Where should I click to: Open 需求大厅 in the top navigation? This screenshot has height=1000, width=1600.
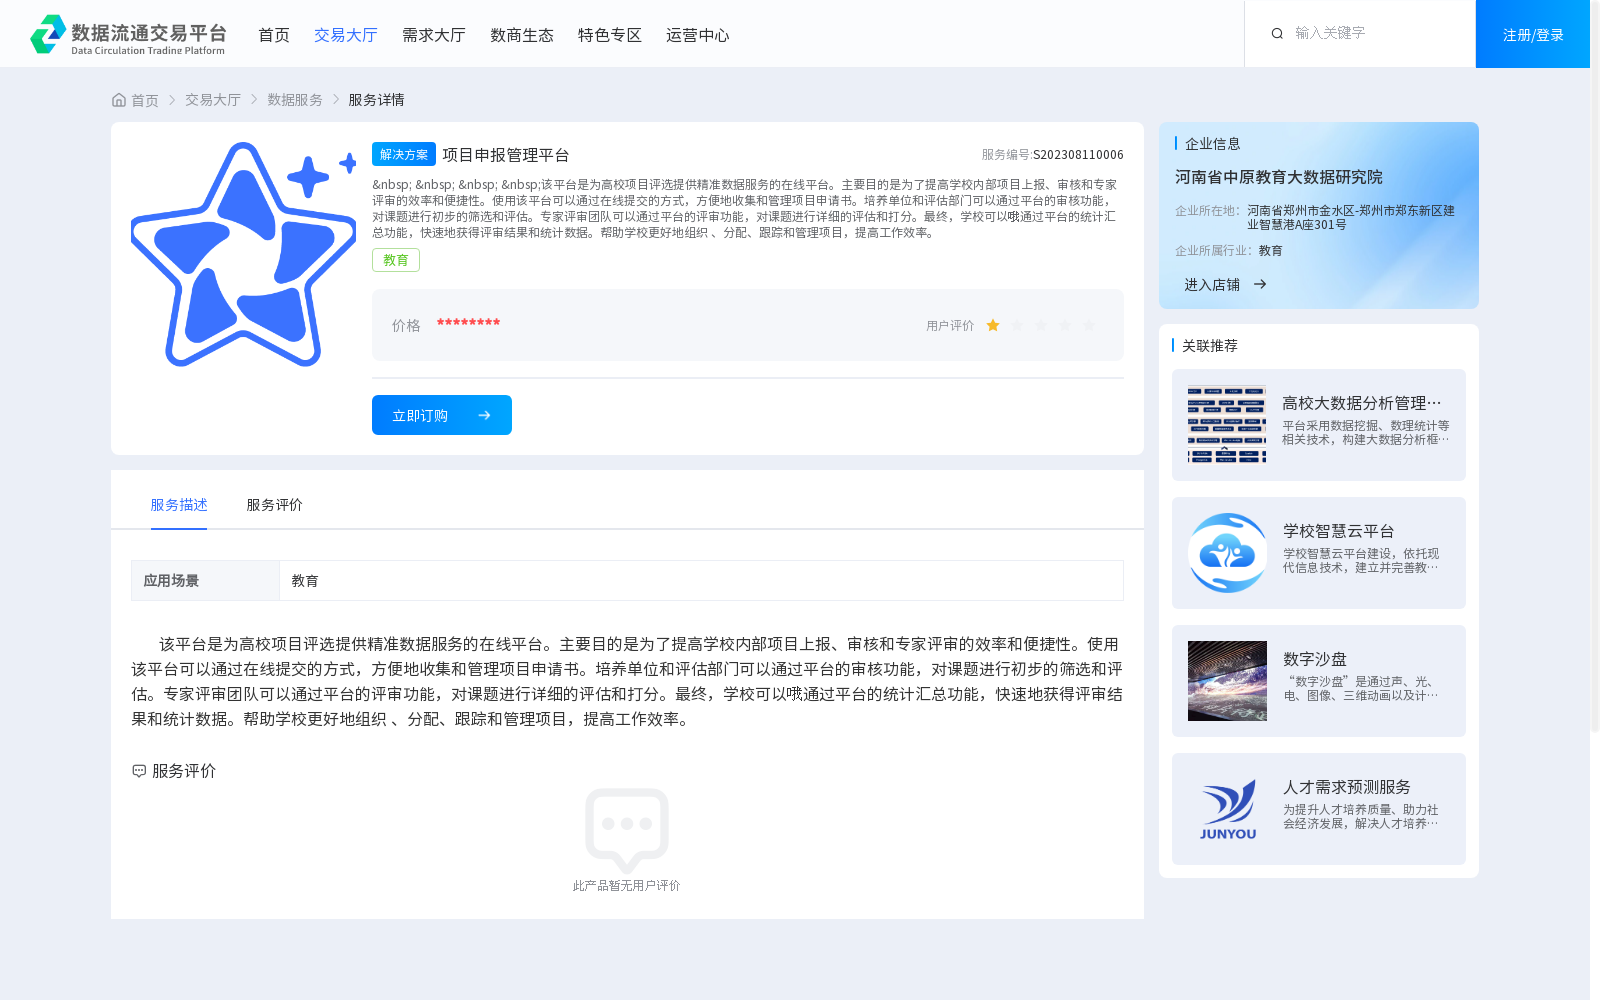point(434,35)
